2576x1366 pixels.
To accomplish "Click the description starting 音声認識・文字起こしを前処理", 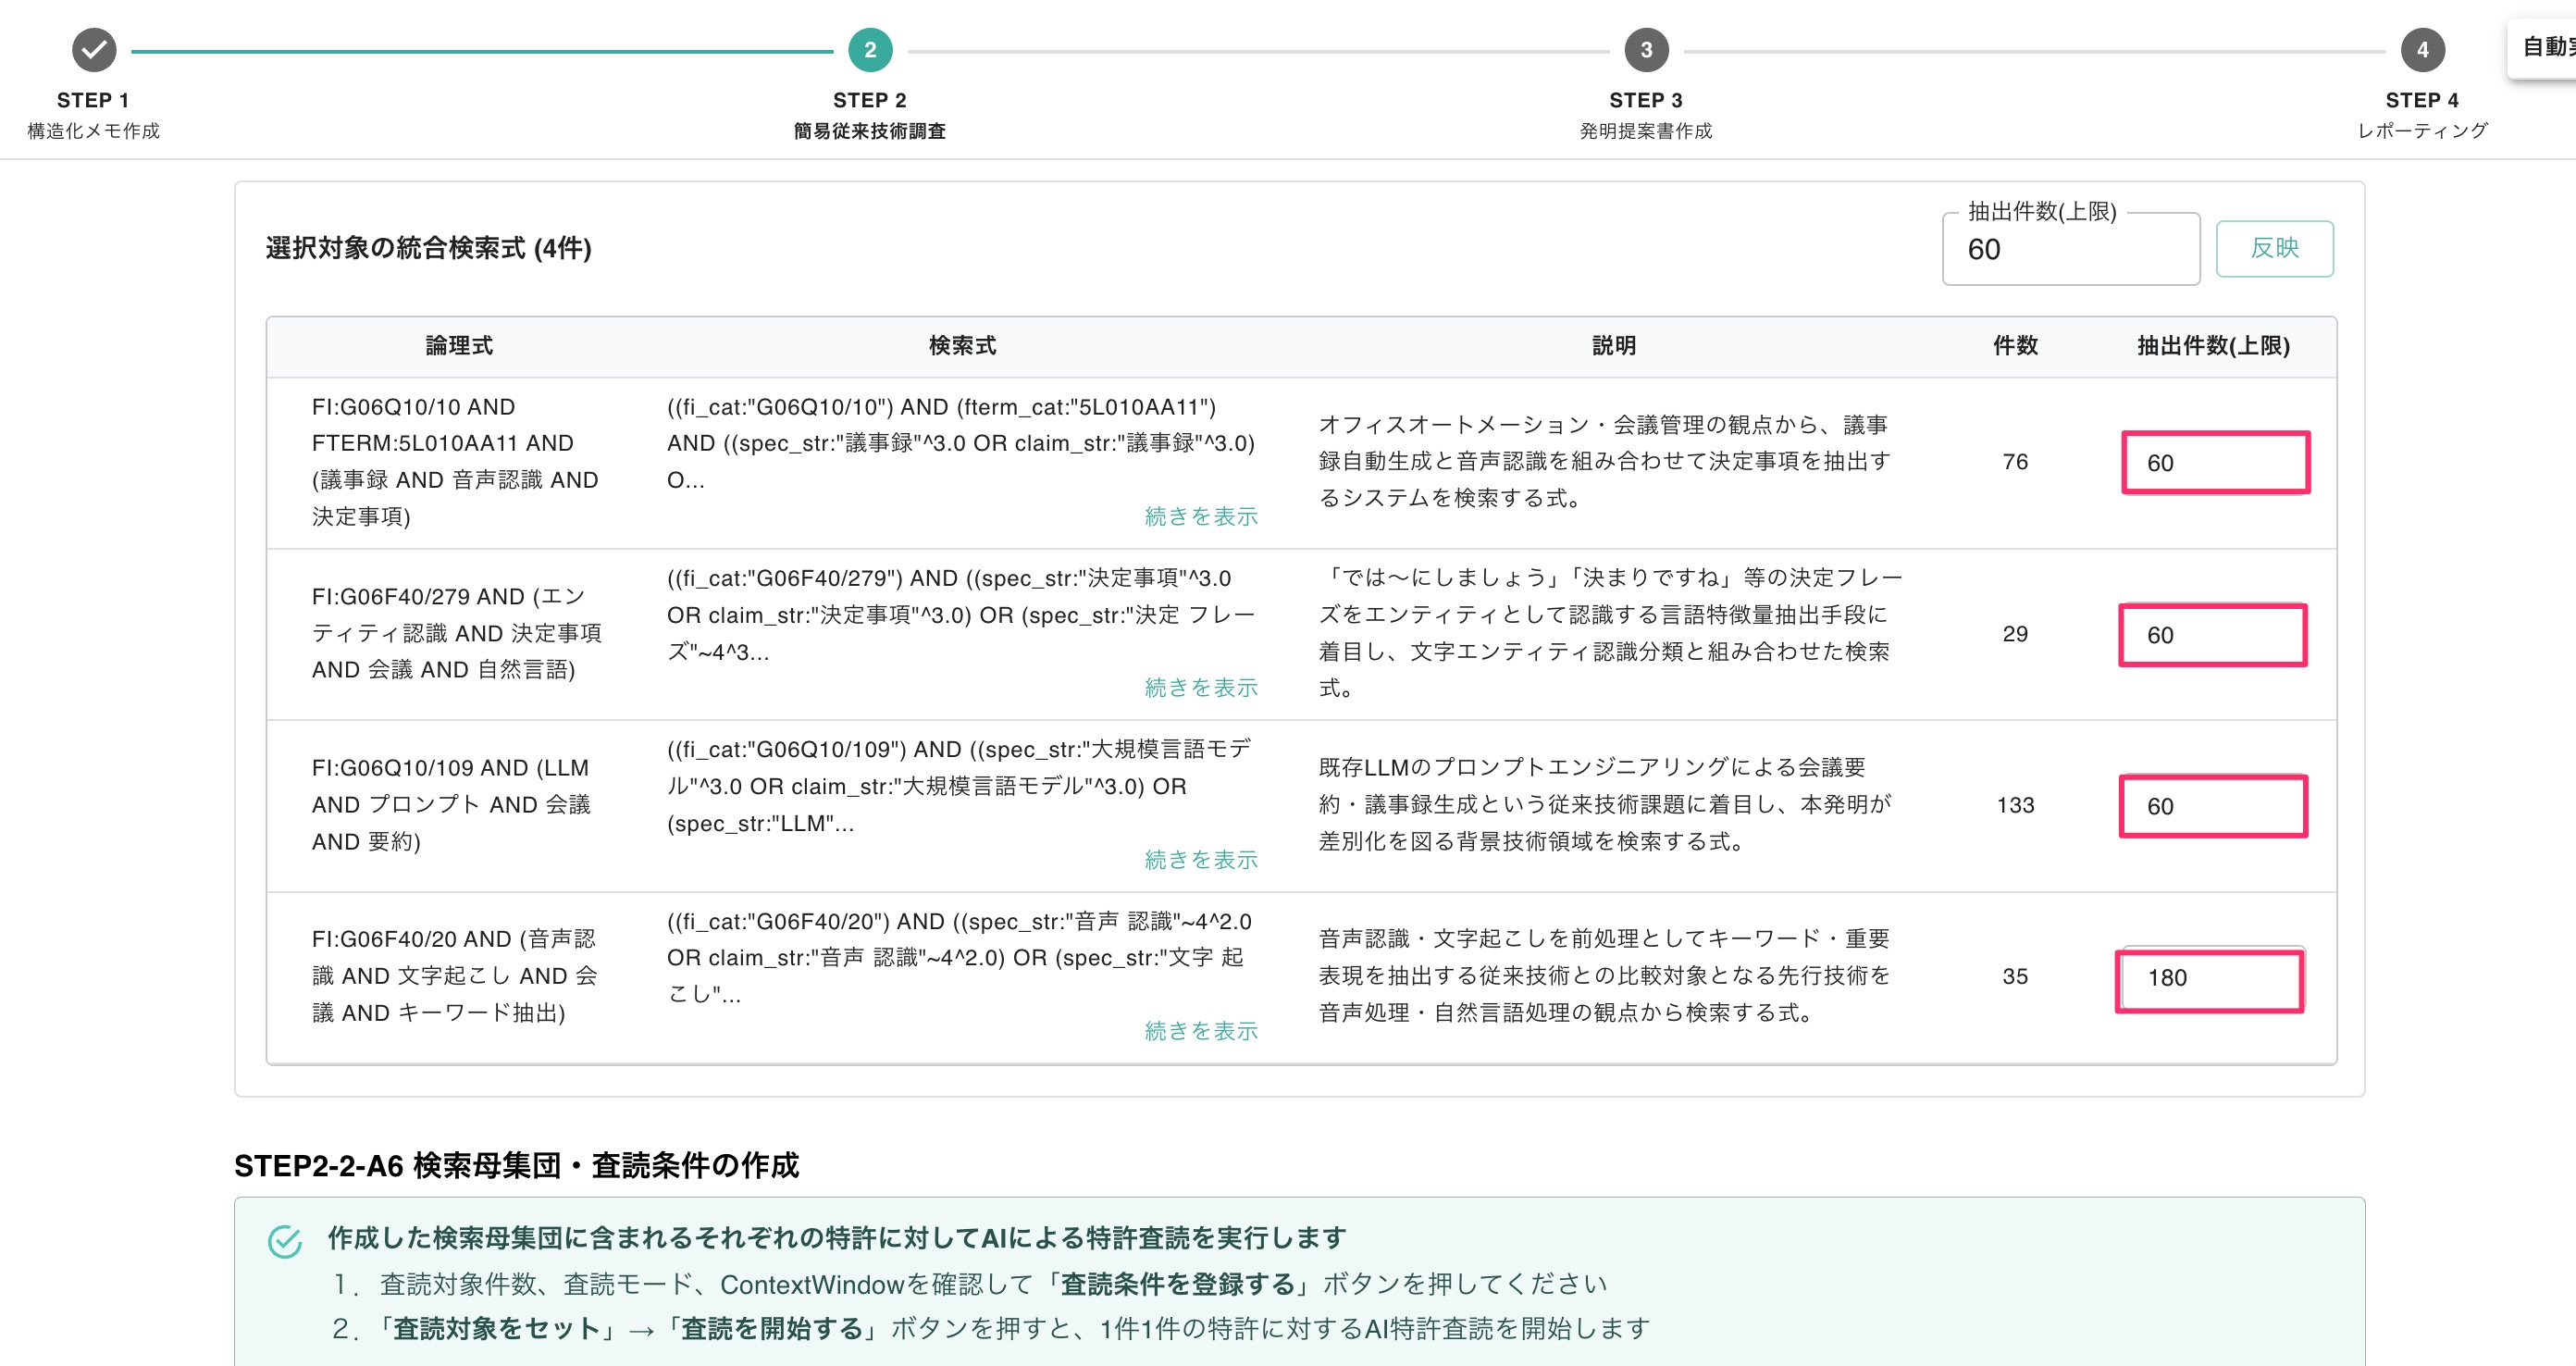I will click(1604, 976).
